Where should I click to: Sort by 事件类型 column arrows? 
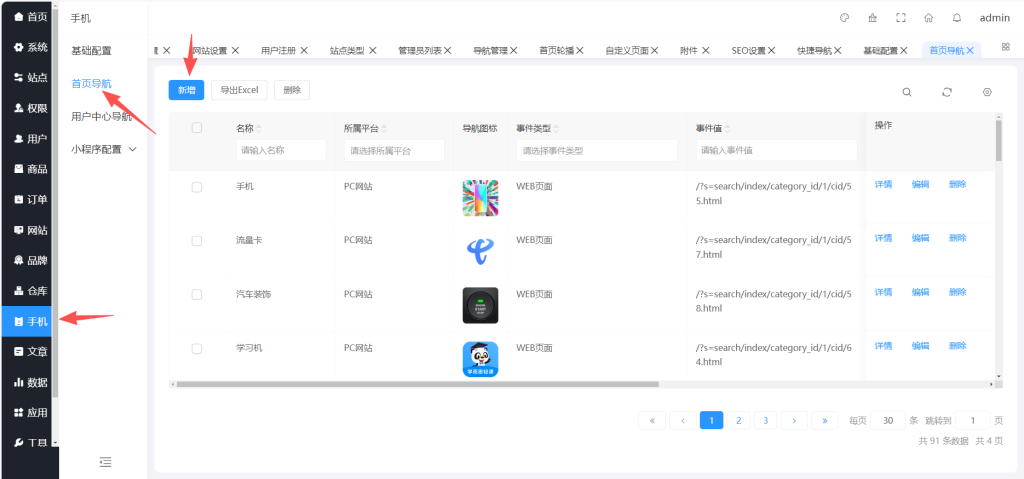pyautogui.click(x=556, y=128)
